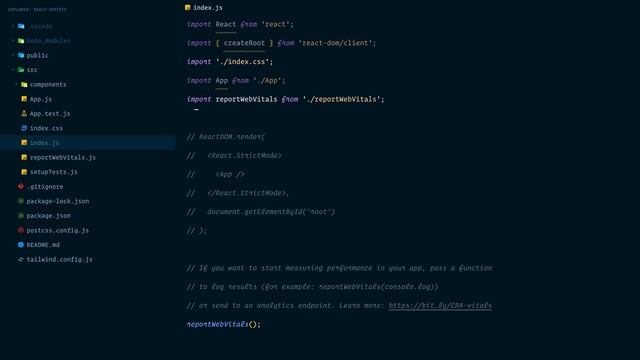Screen dimensions: 640x360
Task: Select the components folder label
Action: pos(48,84)
